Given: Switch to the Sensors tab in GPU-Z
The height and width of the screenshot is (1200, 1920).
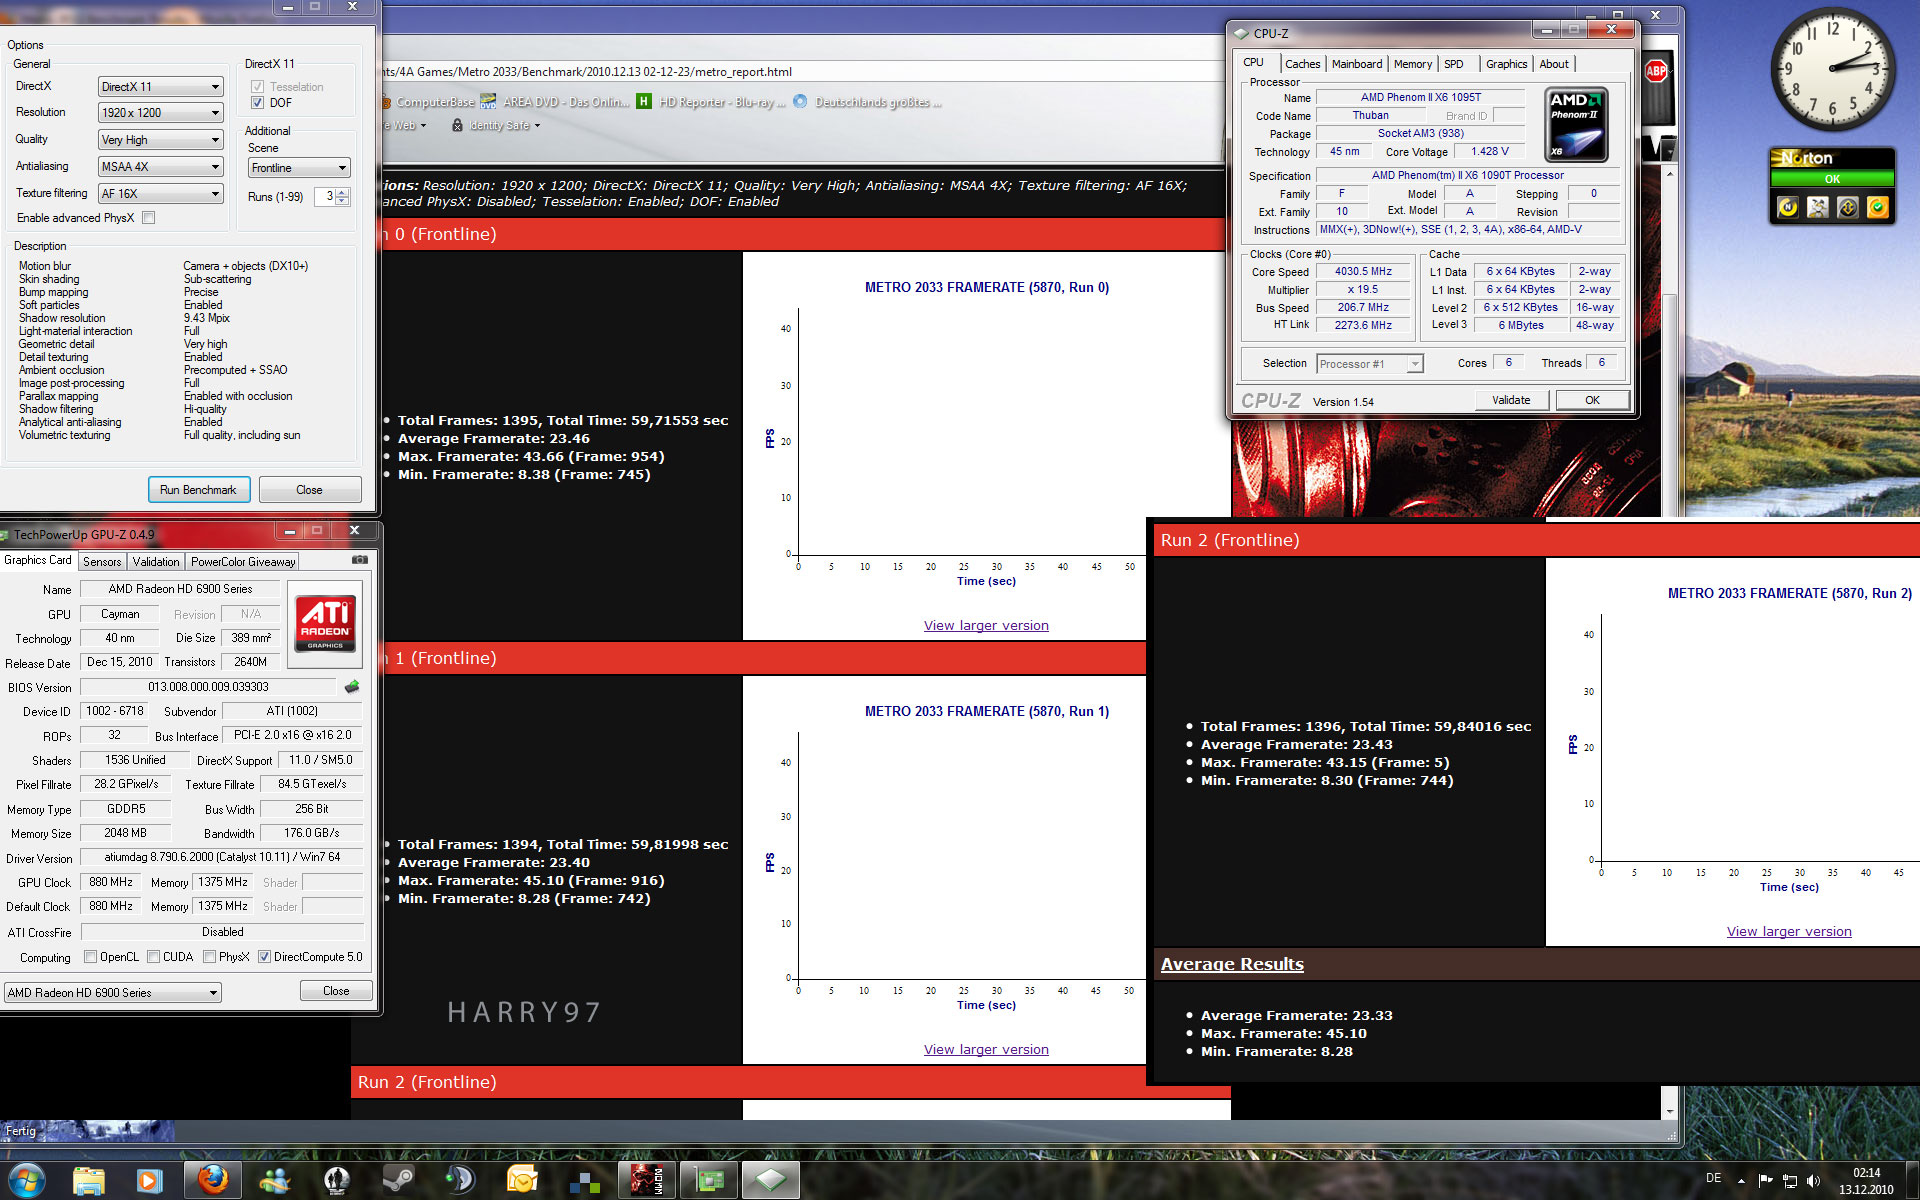Looking at the screenshot, I should point(102,562).
